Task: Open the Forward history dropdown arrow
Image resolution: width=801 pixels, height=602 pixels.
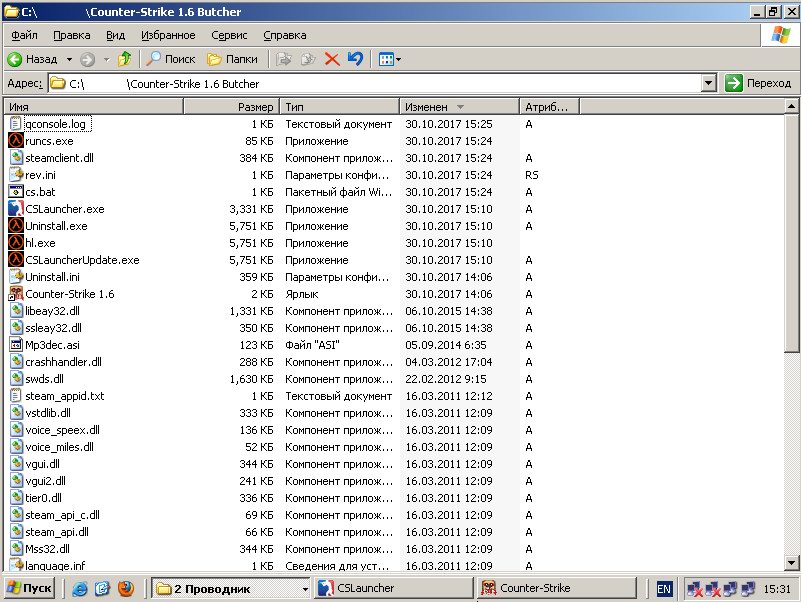Action: point(106,59)
